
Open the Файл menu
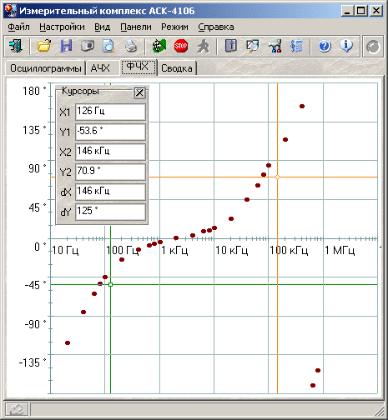(18, 27)
